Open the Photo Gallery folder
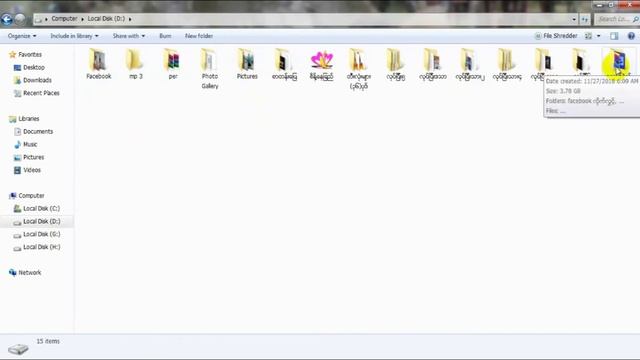The height and width of the screenshot is (360, 640). [x=210, y=69]
